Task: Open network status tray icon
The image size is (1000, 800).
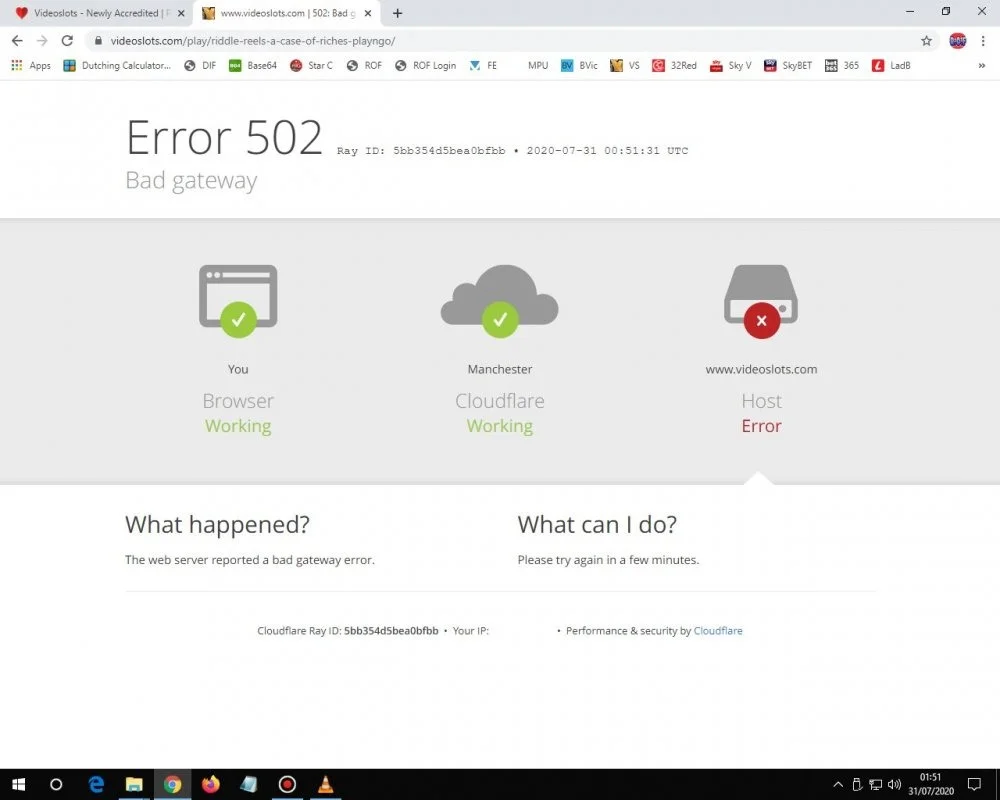Action: [876, 784]
